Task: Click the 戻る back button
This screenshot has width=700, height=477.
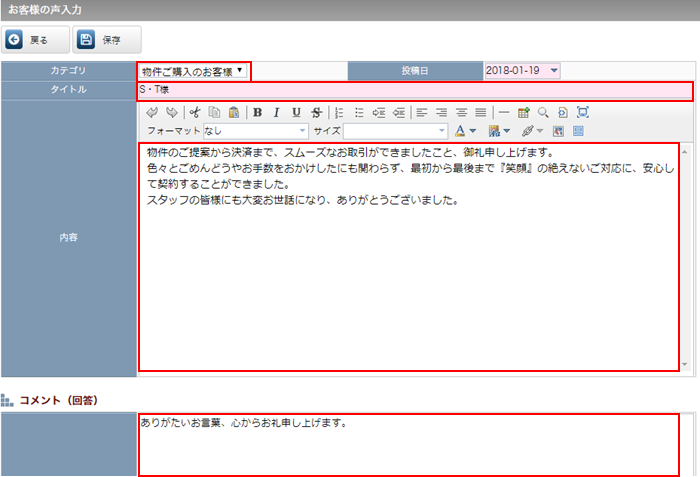Action: (x=35, y=40)
